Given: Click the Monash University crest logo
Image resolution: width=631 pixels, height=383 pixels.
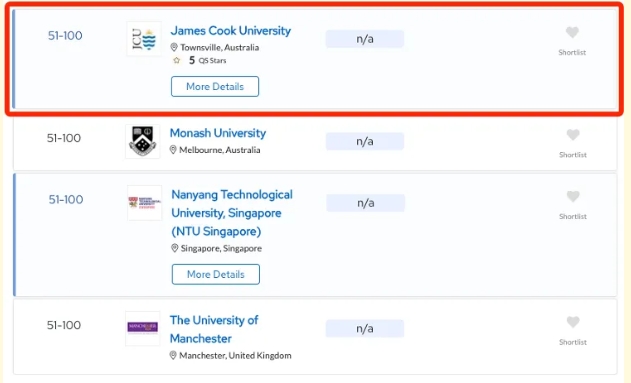Looking at the screenshot, I should click(142, 141).
